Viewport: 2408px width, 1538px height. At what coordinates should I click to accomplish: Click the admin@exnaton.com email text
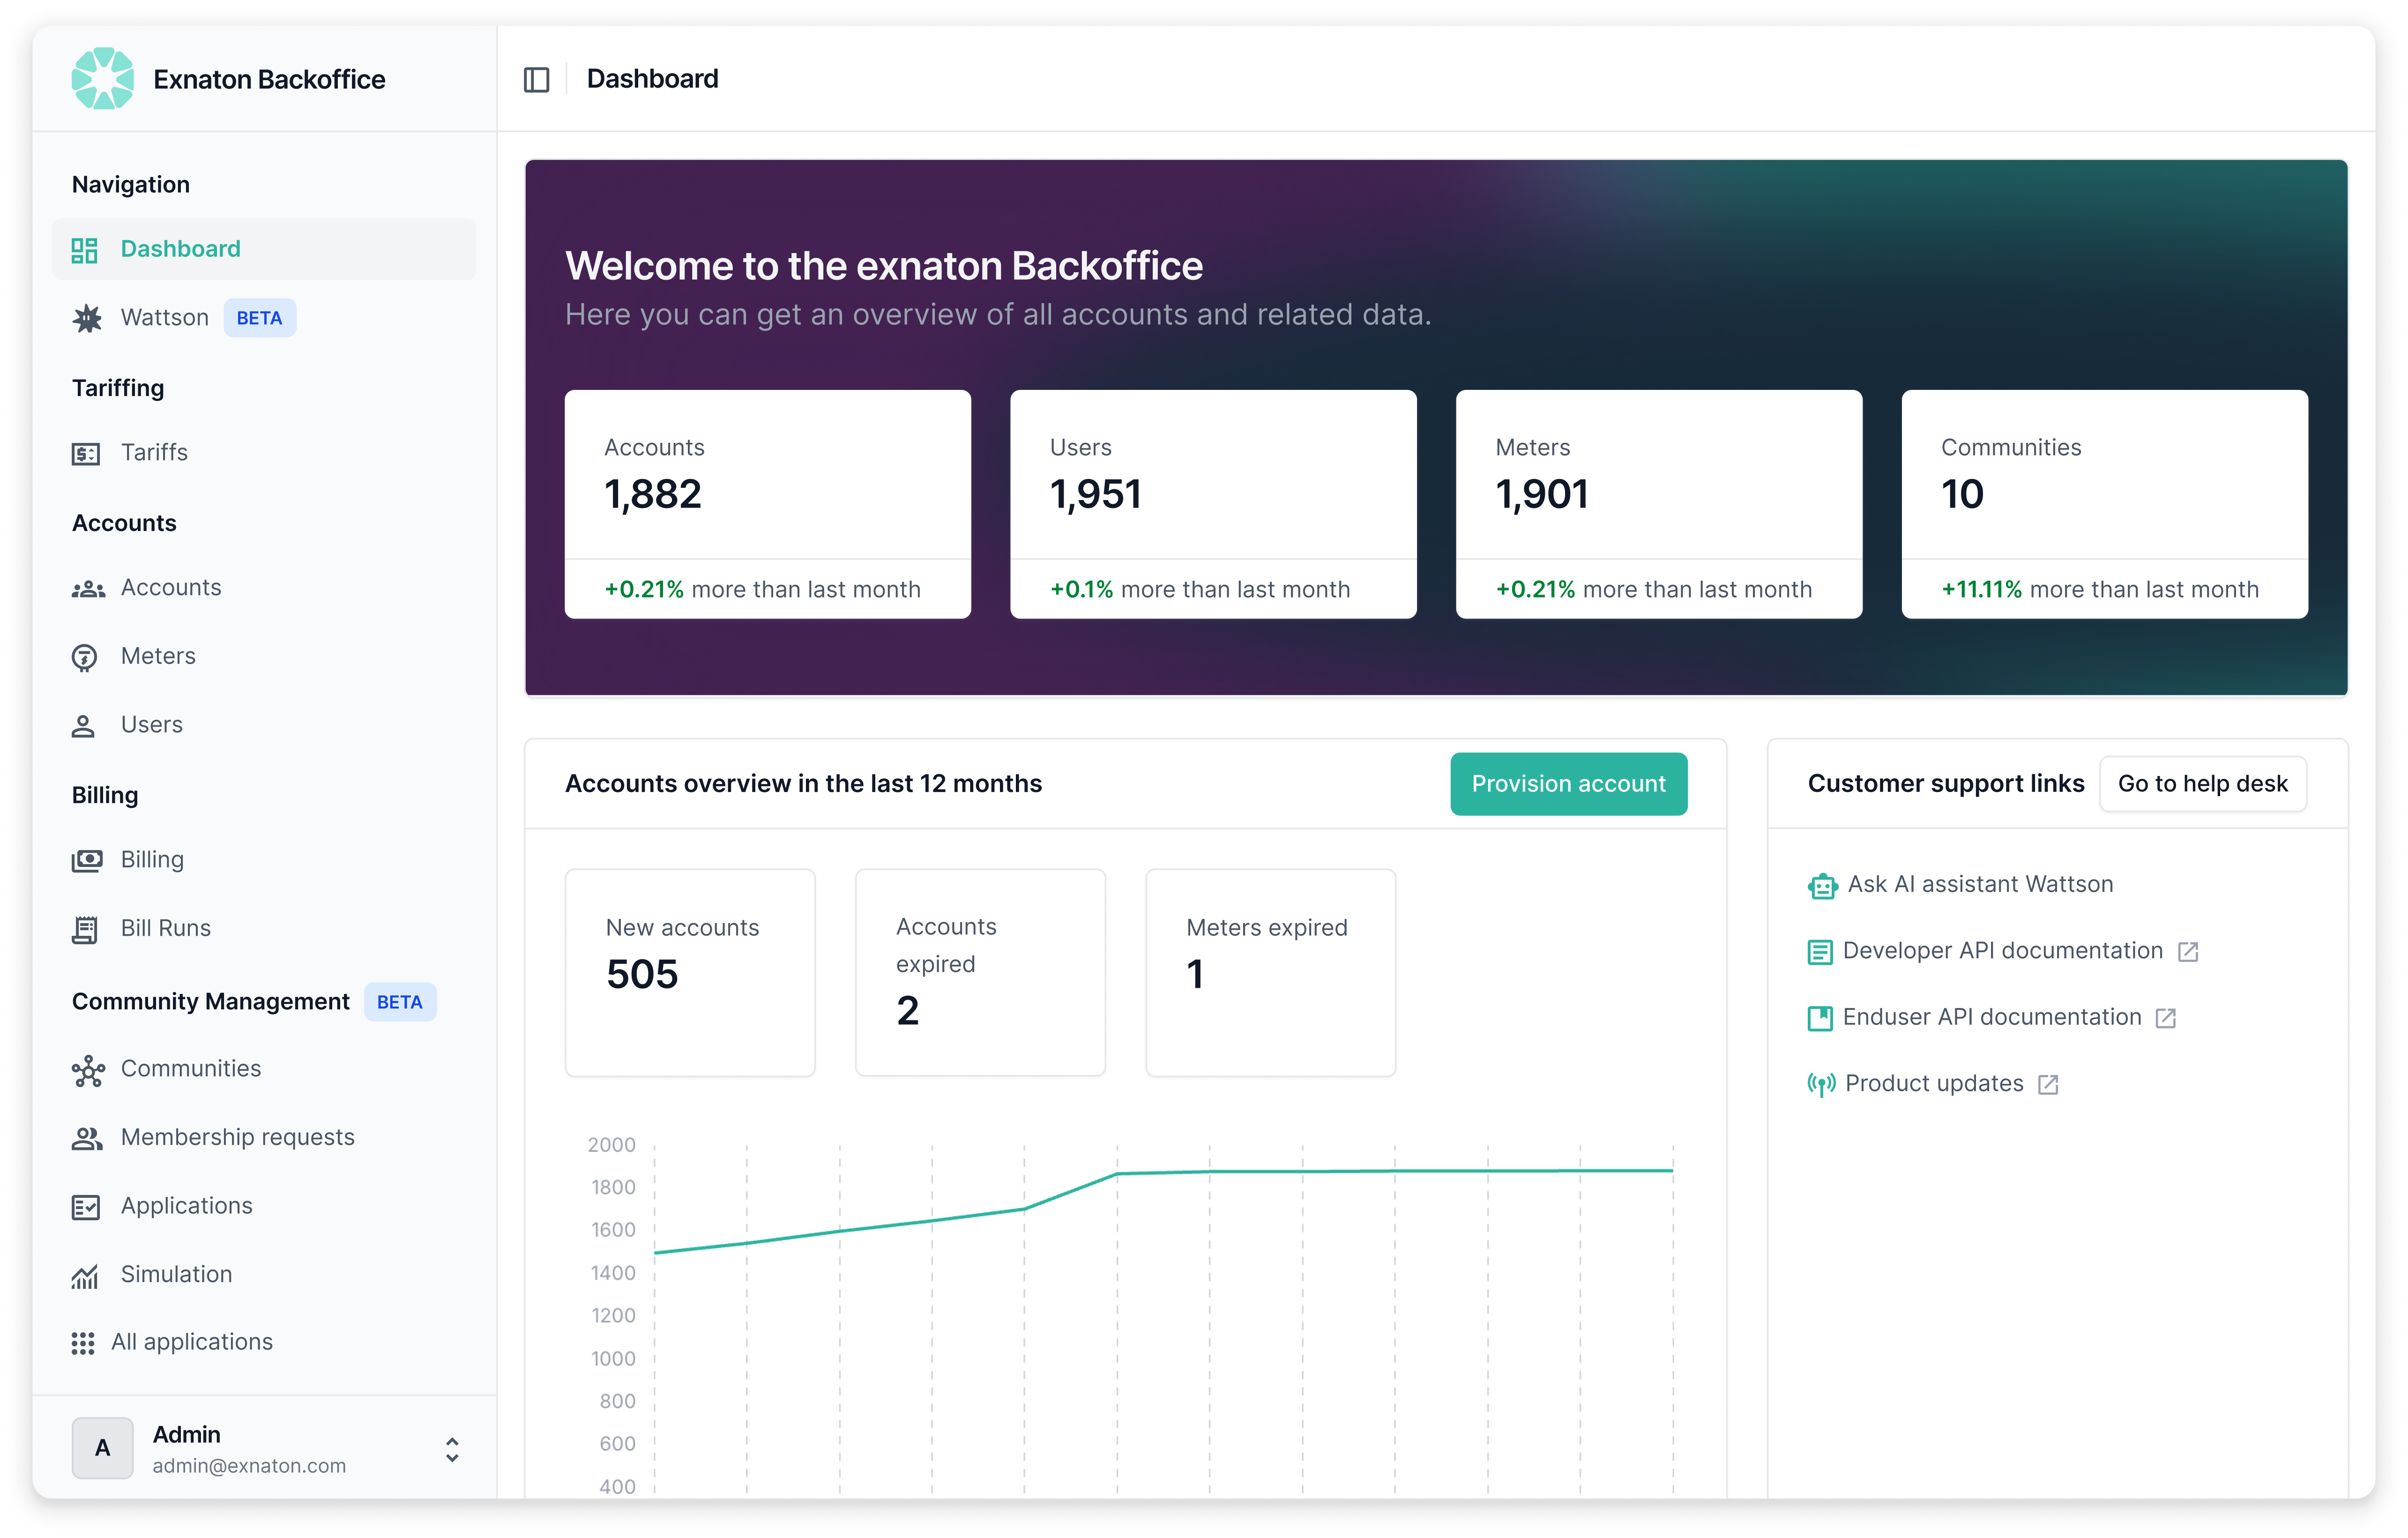click(249, 1466)
